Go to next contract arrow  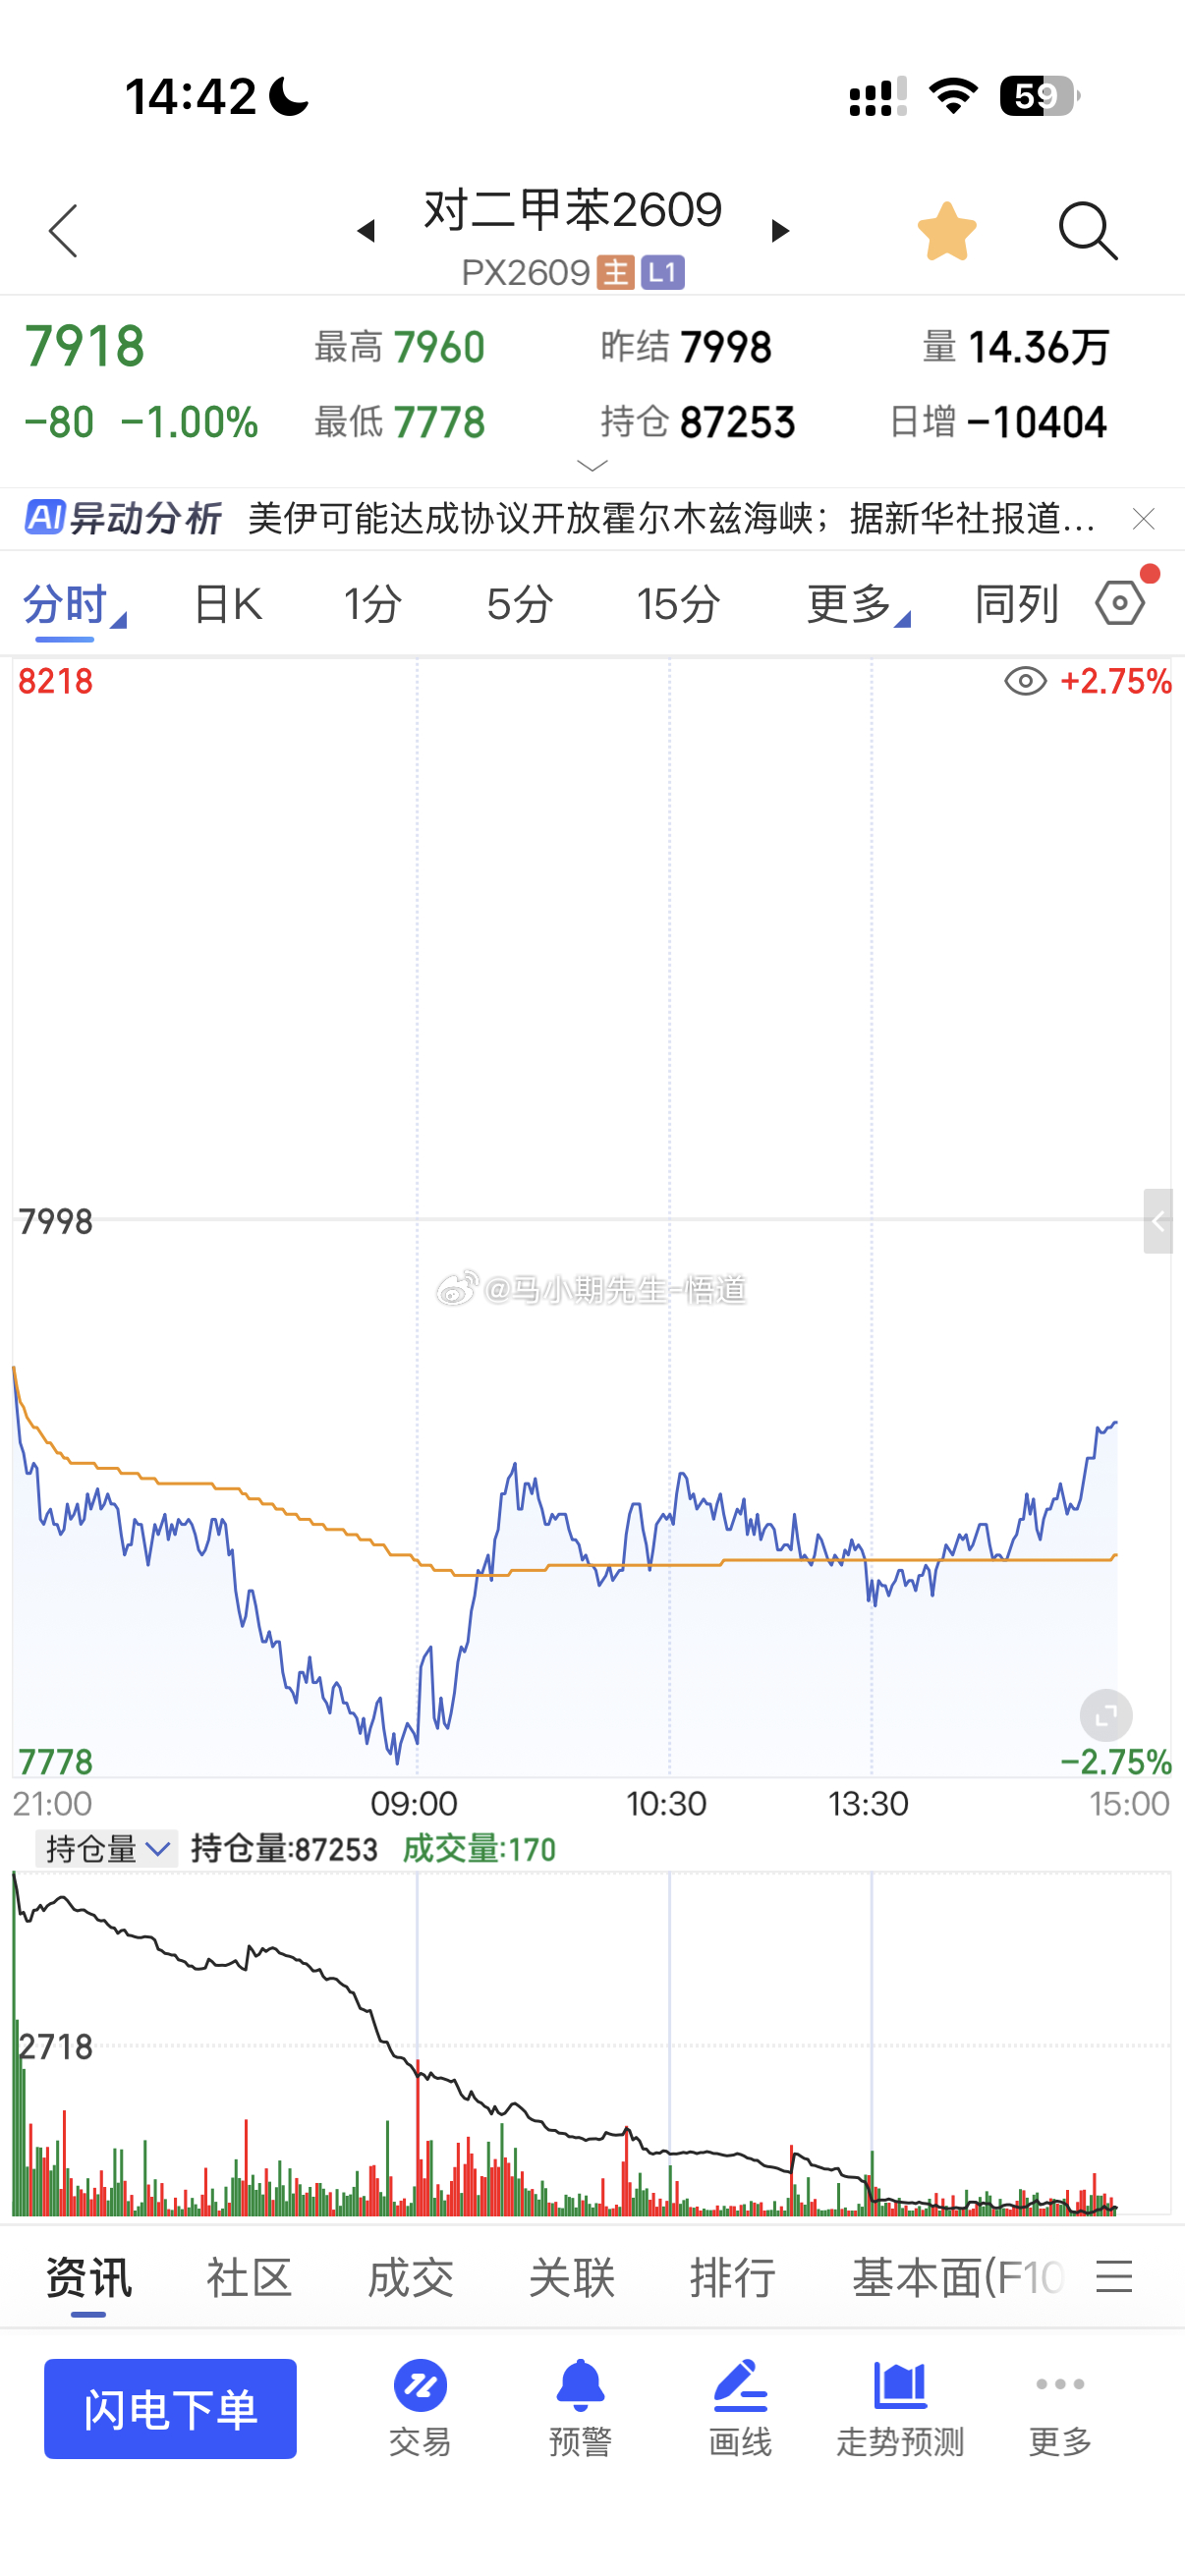[780, 231]
